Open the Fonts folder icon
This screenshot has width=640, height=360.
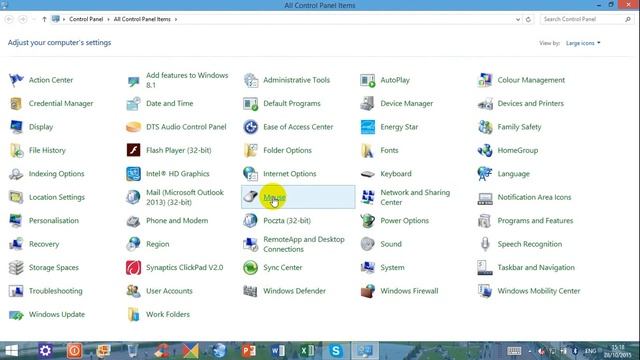tap(368, 150)
